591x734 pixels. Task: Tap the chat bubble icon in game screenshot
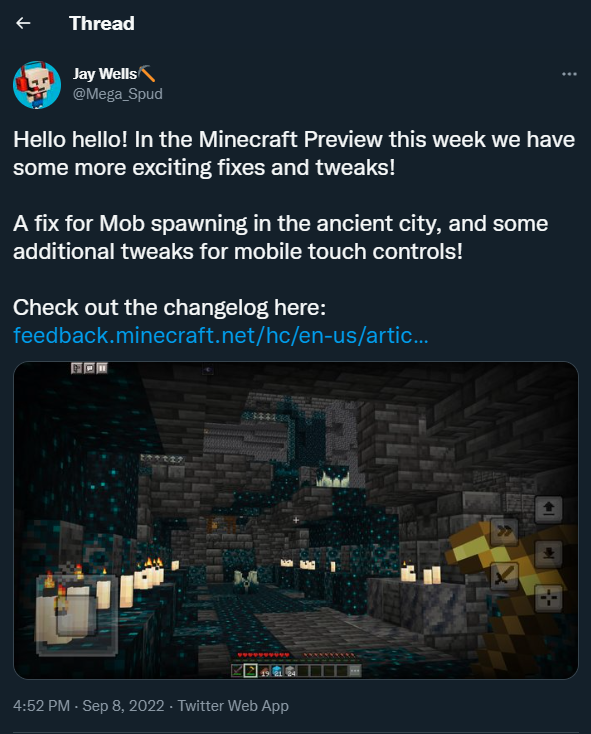[x=89, y=368]
